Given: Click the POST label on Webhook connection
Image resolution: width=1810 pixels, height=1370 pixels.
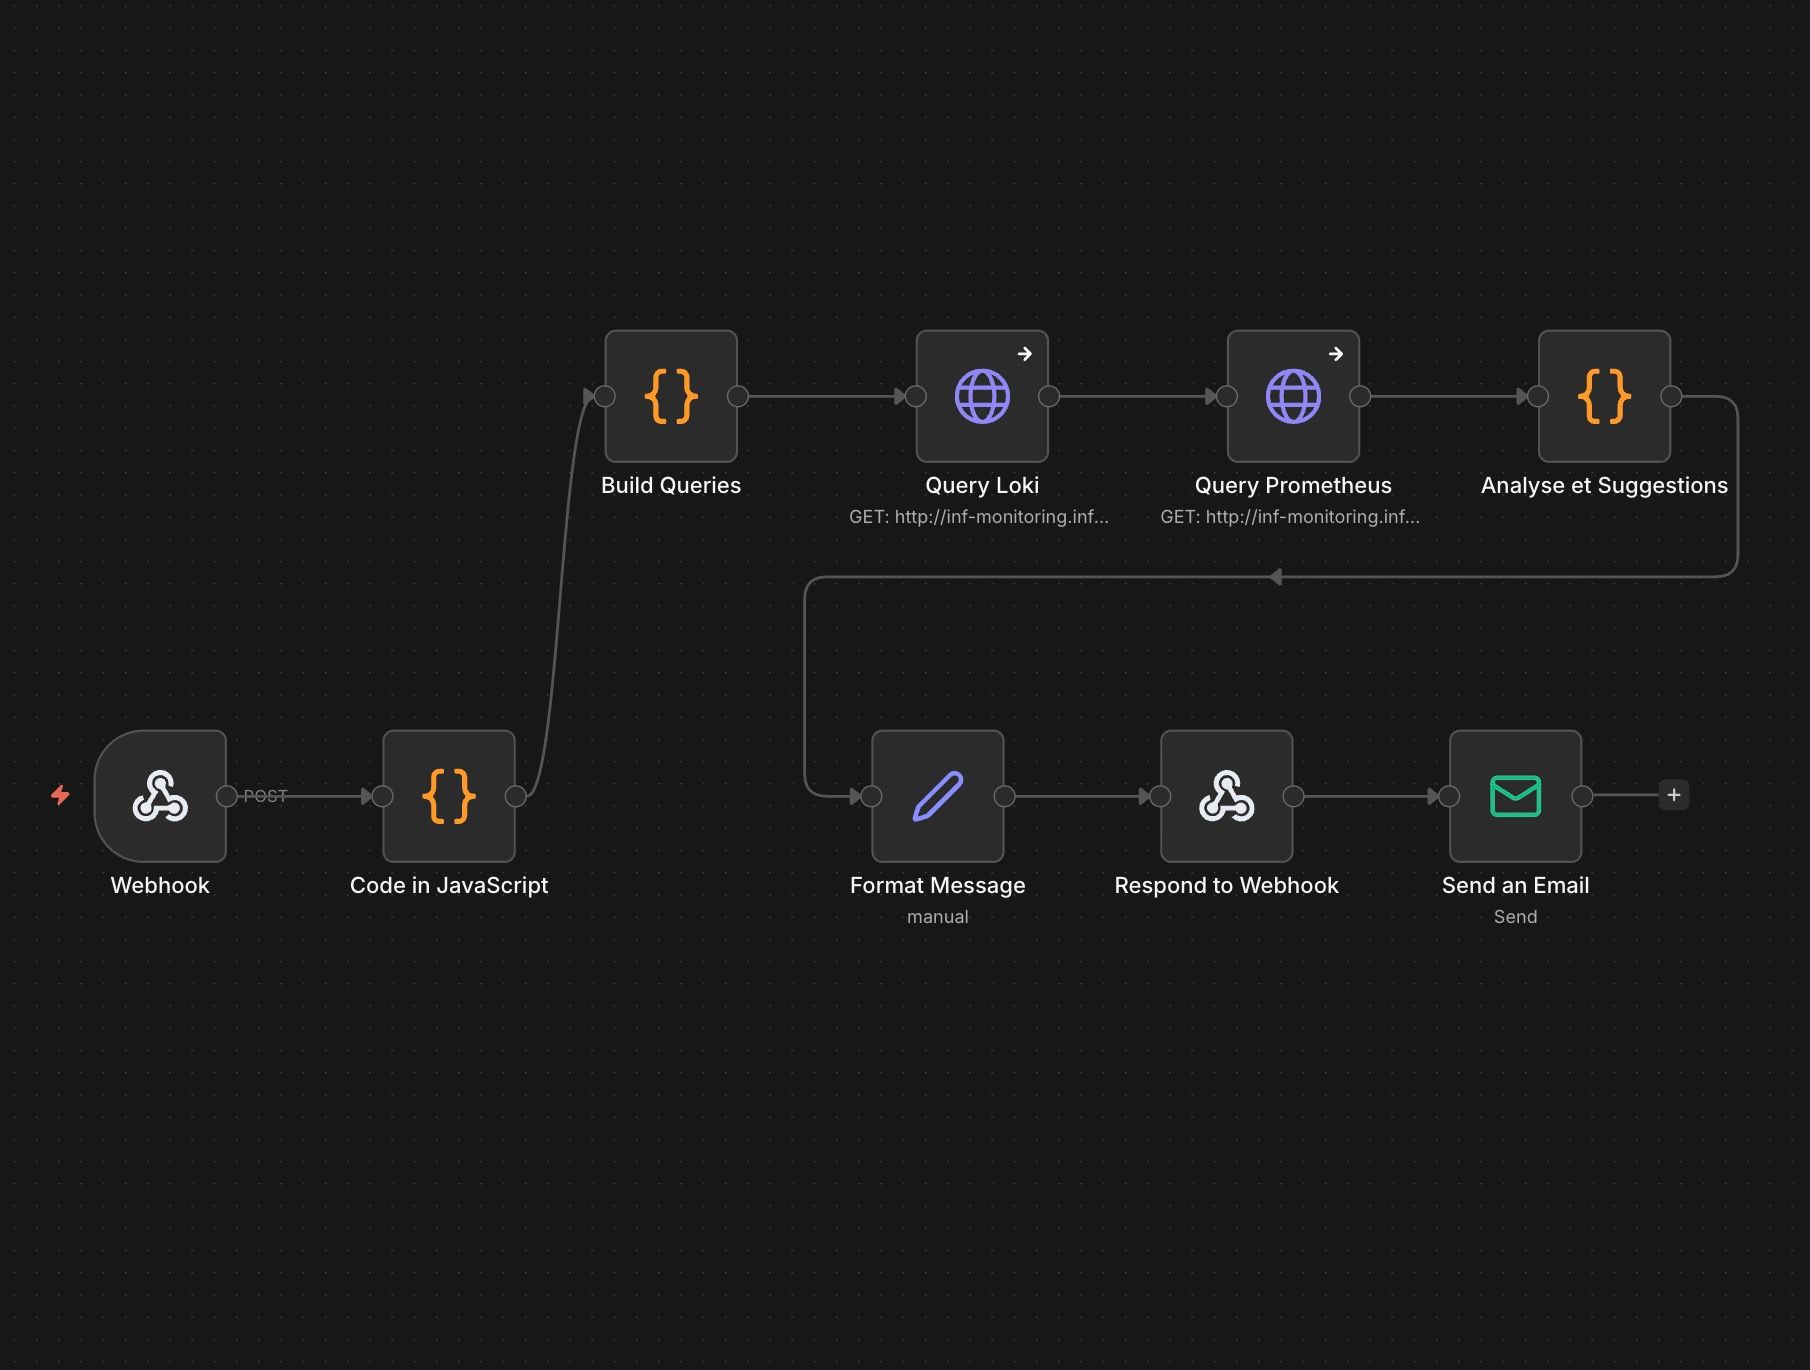Looking at the screenshot, I should pos(265,796).
